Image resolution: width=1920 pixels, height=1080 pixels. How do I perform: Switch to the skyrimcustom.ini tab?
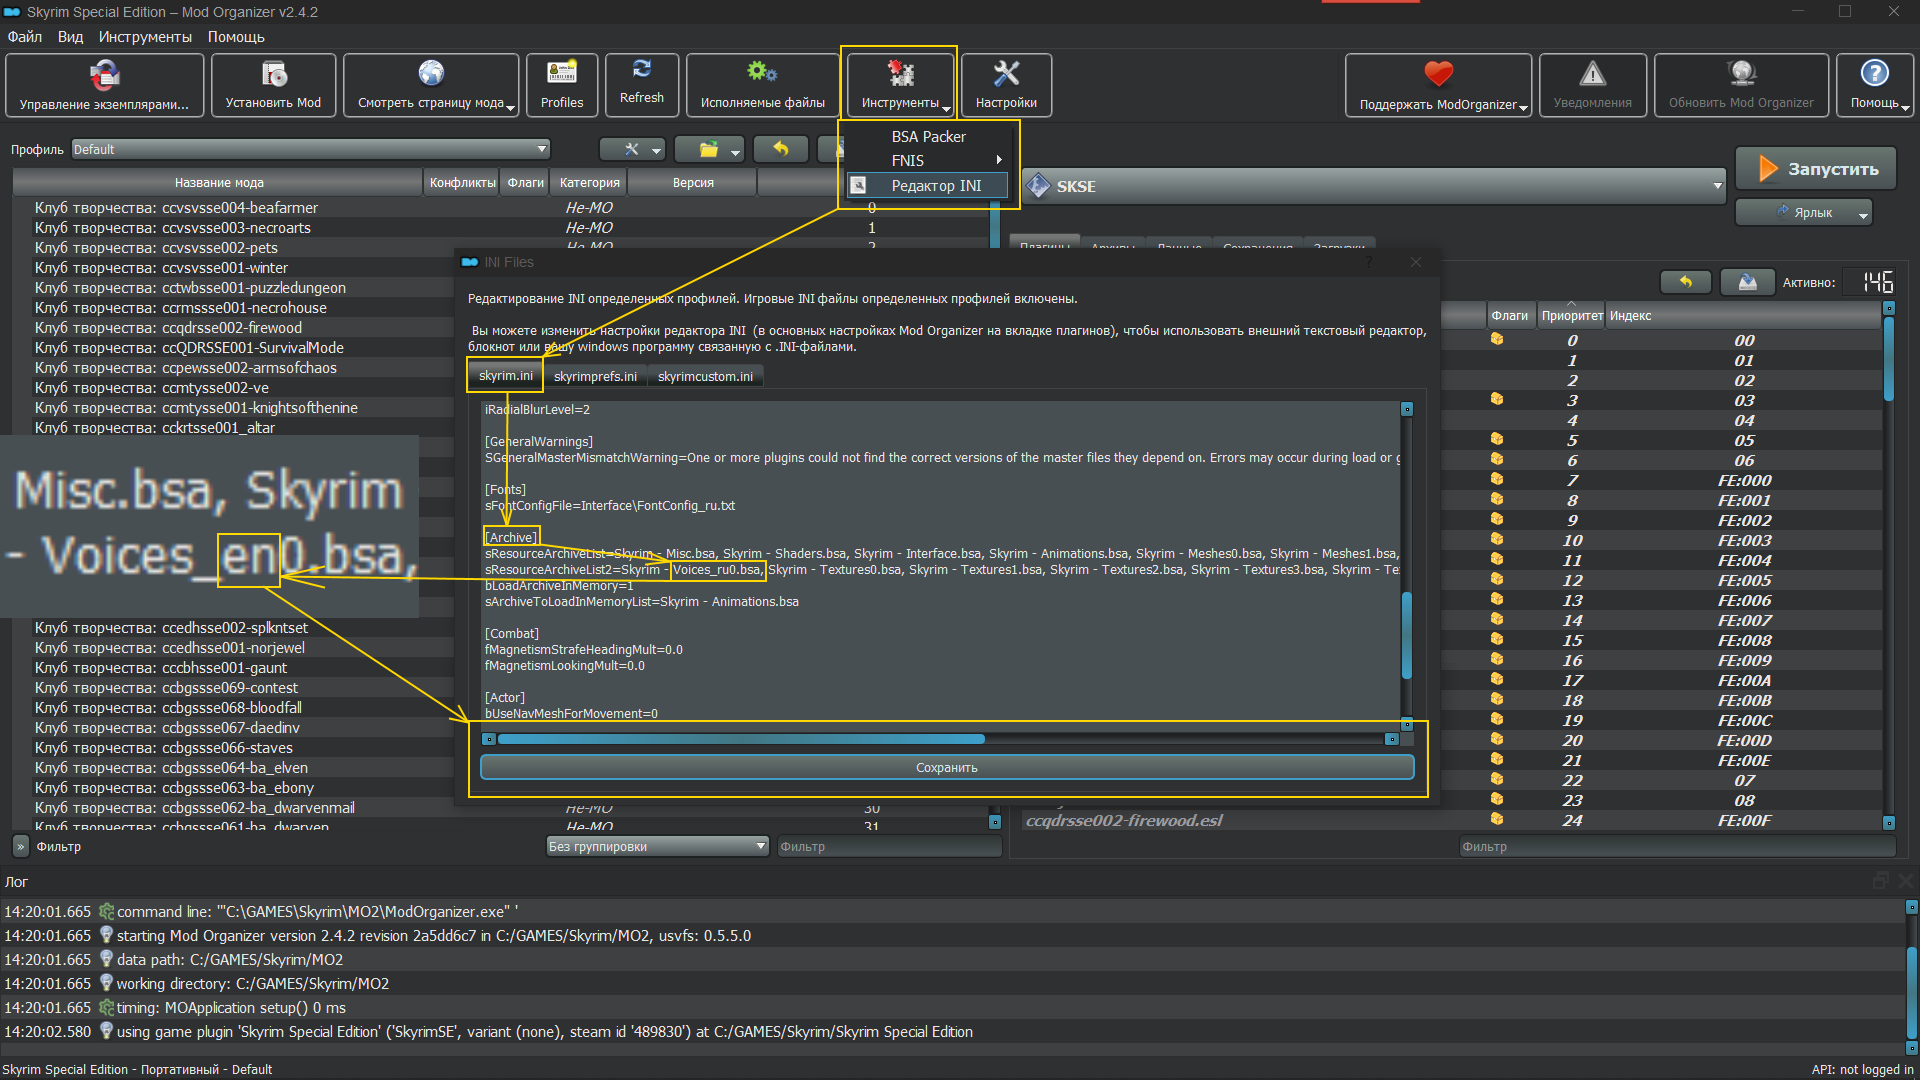tap(705, 376)
